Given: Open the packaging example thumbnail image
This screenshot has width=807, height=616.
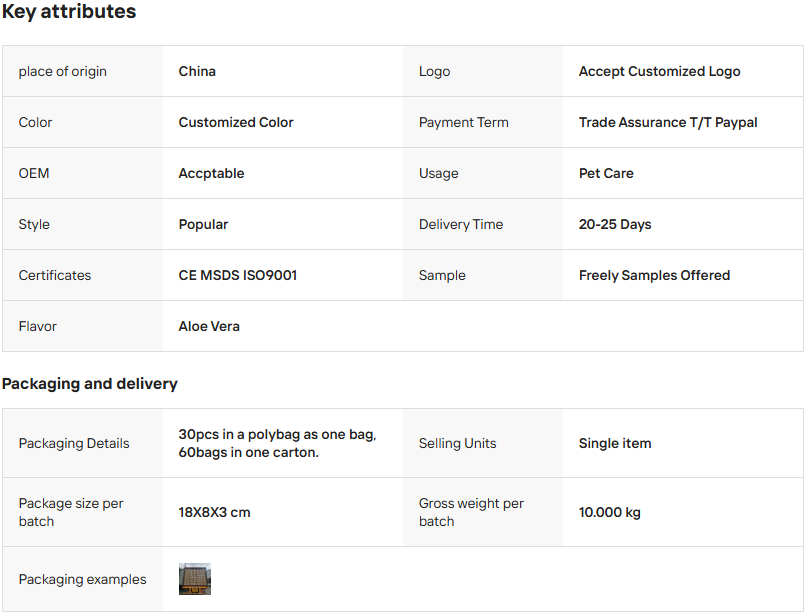Looking at the screenshot, I should tap(195, 579).
